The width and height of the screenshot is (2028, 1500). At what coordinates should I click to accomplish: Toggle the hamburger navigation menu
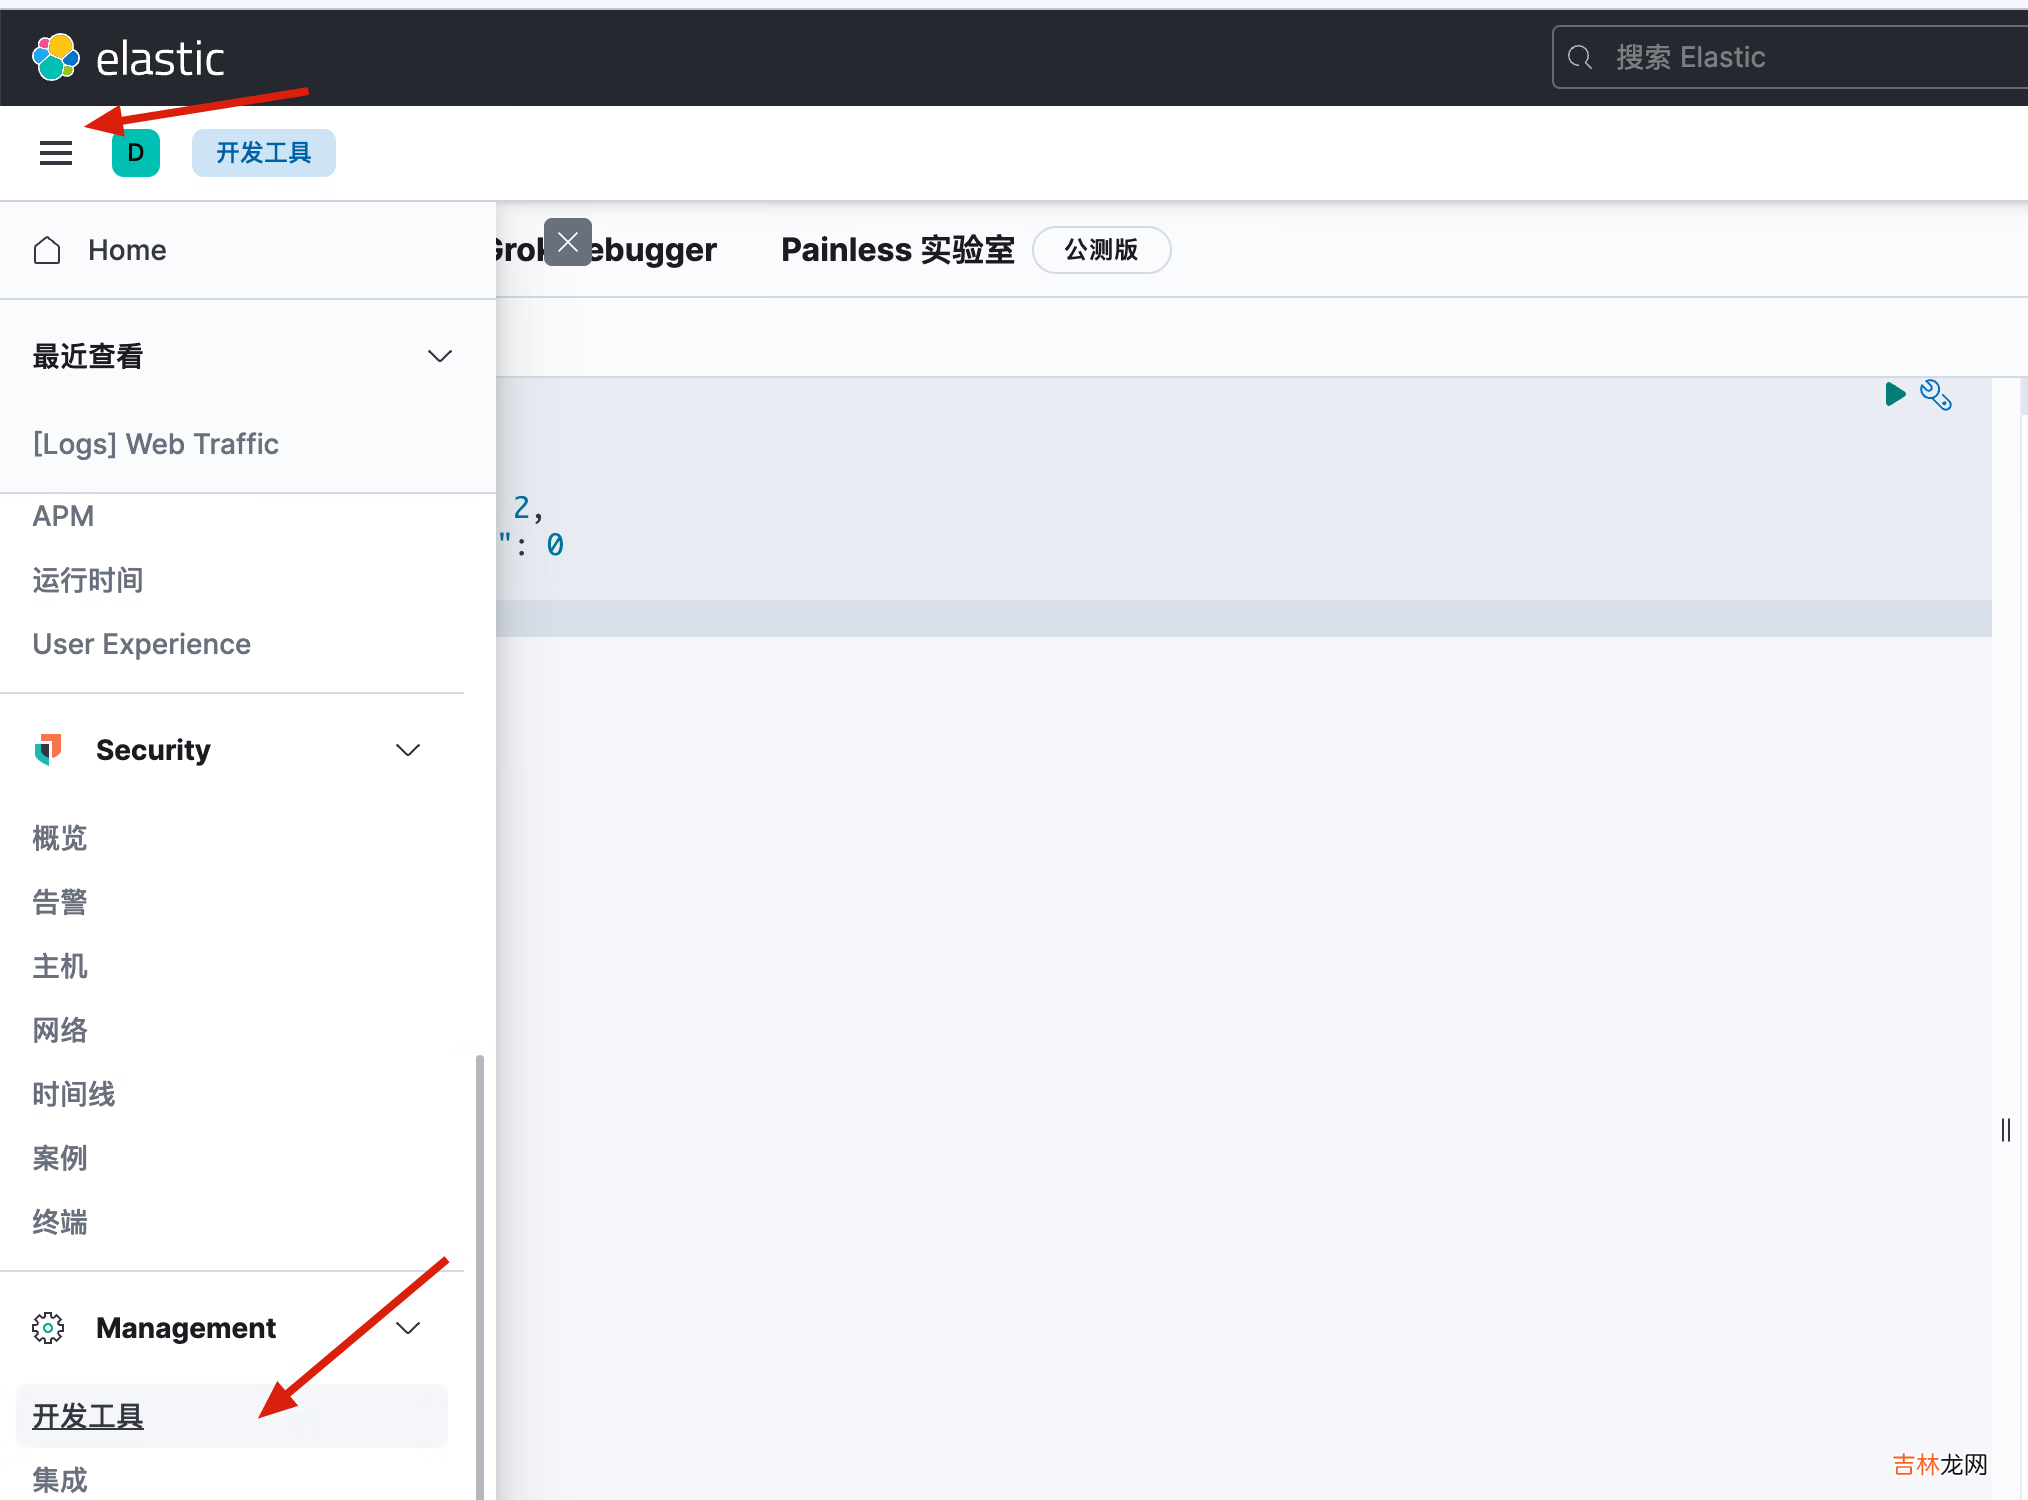56,153
